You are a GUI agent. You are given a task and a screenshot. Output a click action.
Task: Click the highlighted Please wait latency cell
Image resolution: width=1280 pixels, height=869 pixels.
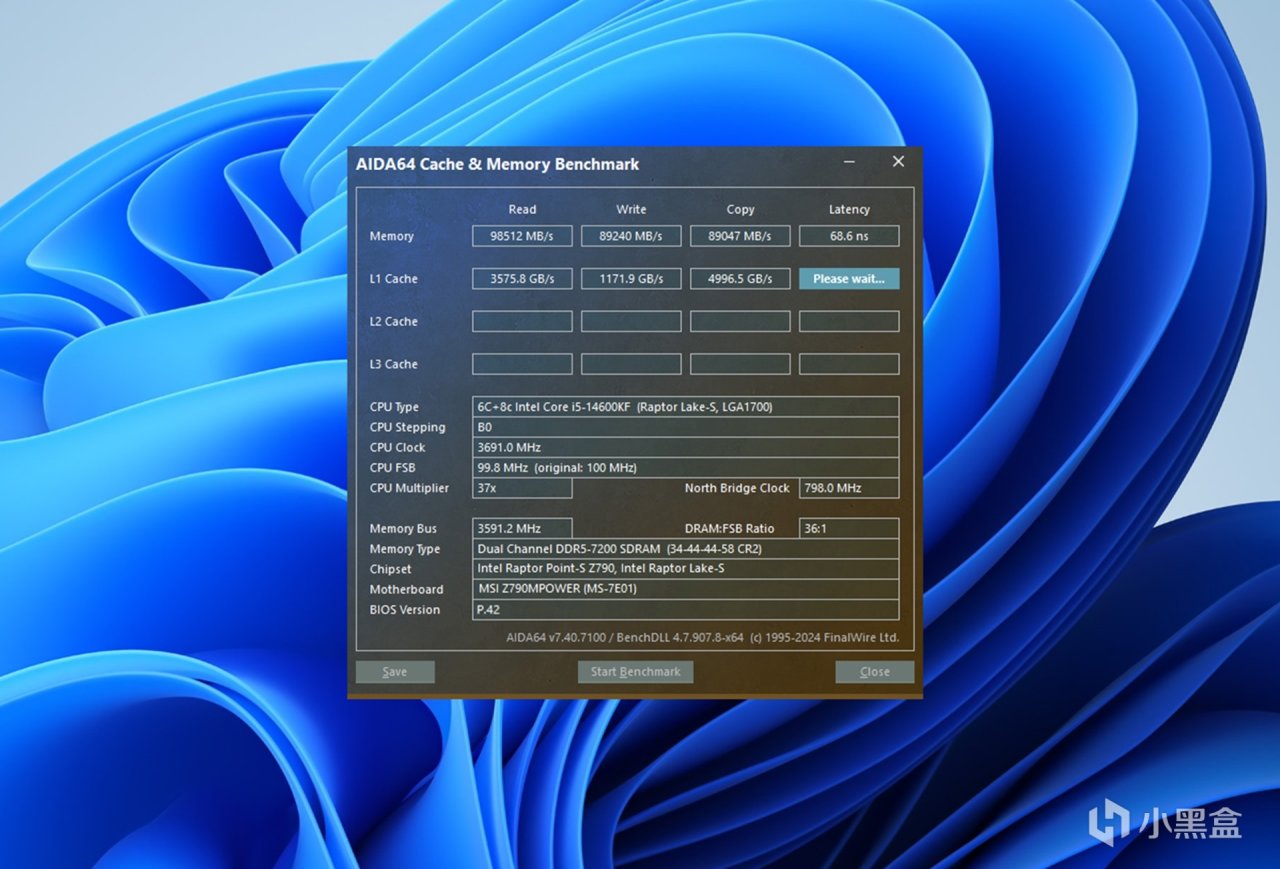(x=849, y=279)
